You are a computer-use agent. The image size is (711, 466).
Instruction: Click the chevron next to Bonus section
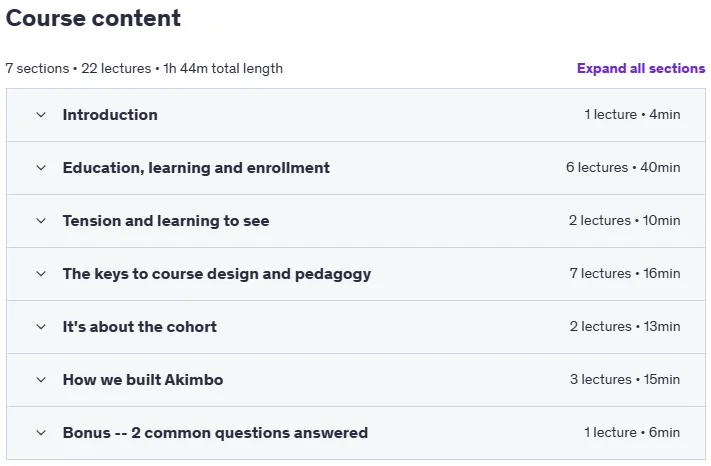41,433
